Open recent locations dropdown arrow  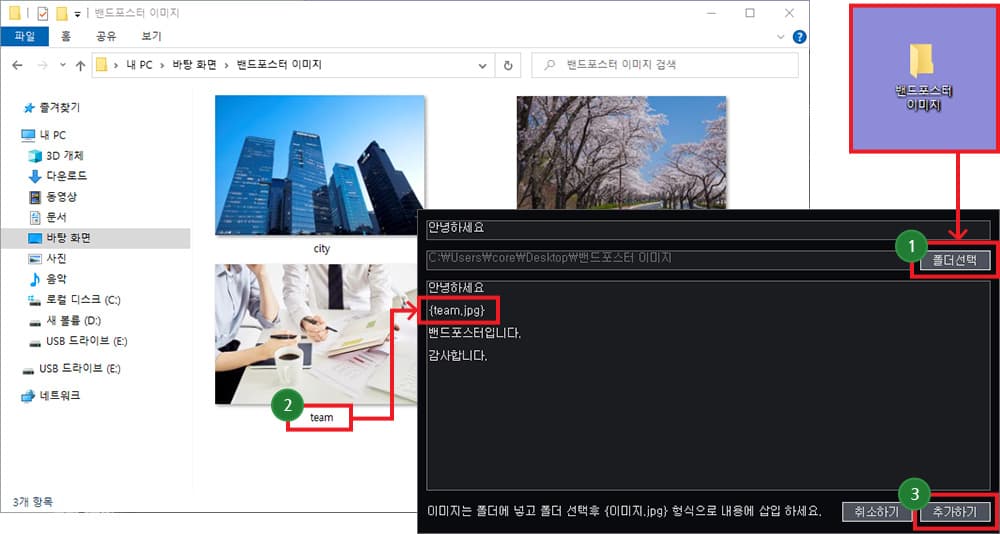[62, 65]
